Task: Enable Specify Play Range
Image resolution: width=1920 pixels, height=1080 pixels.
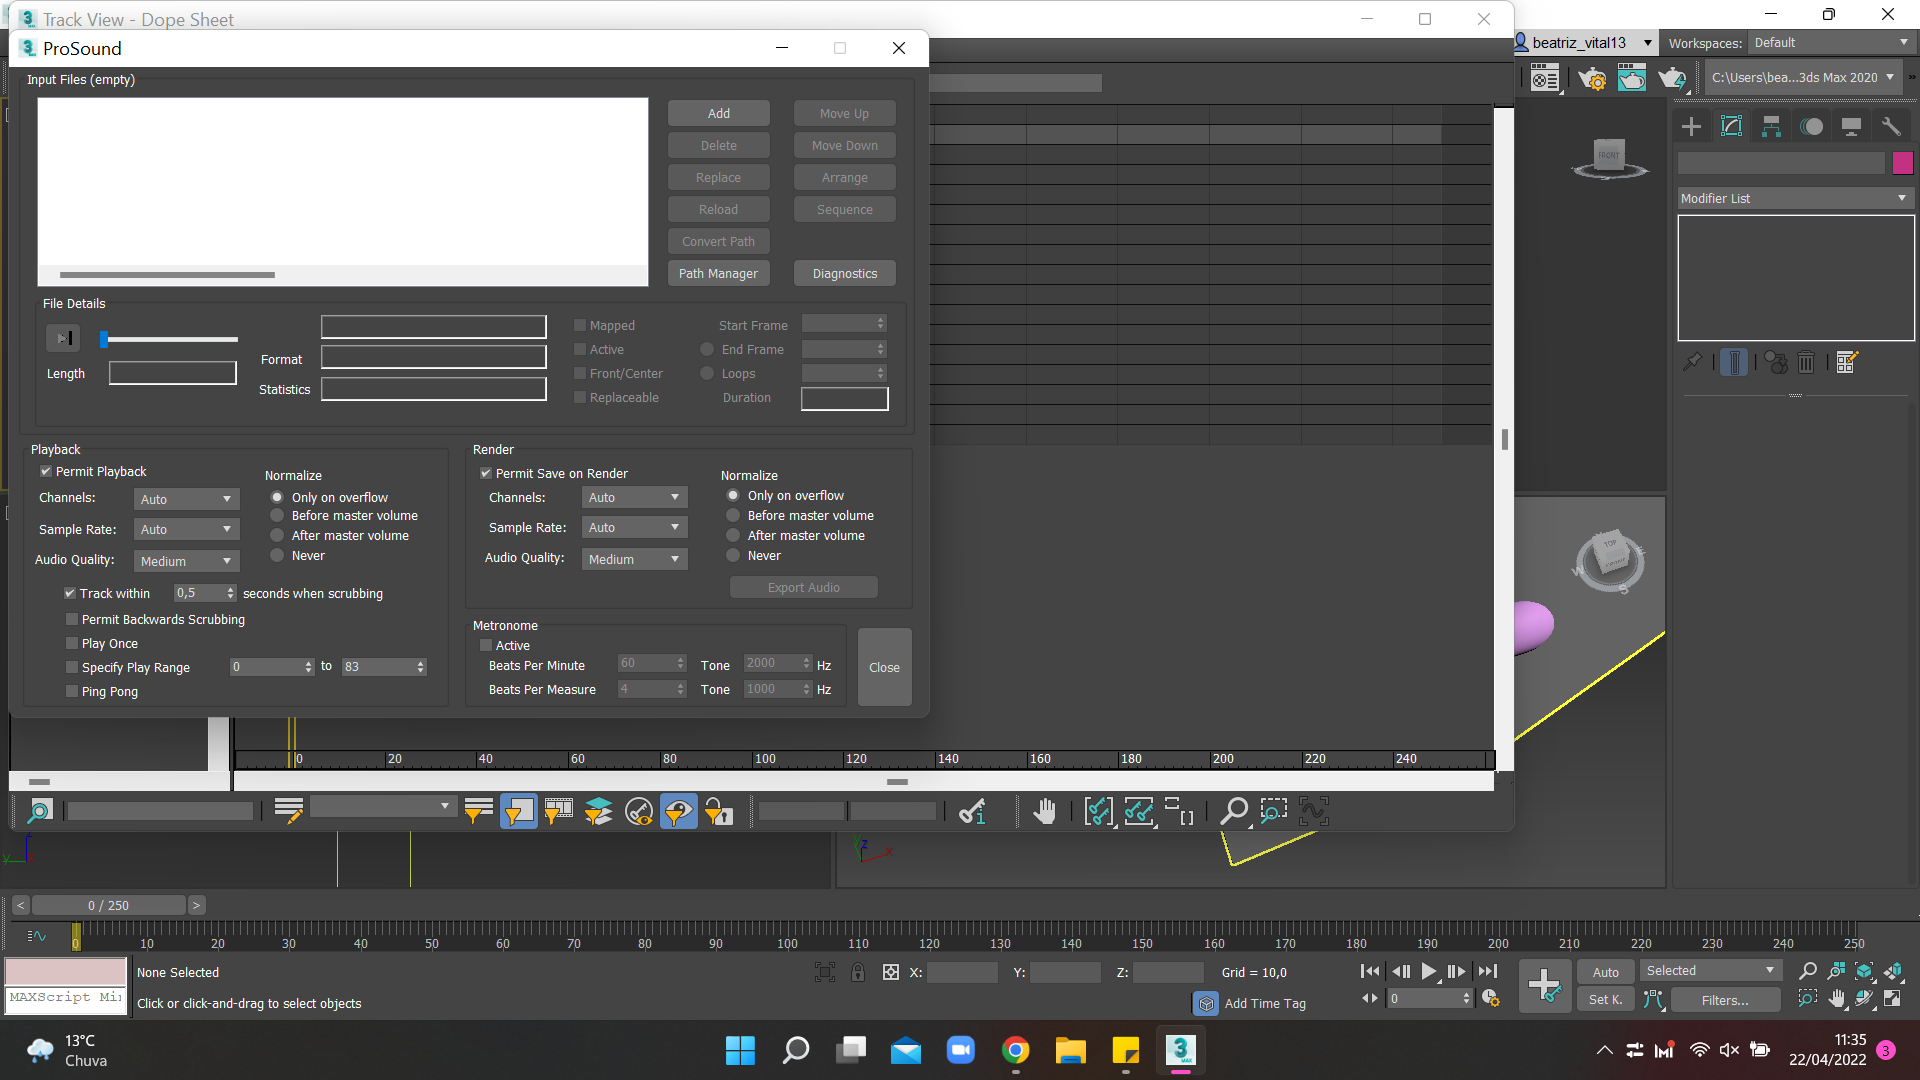Action: [71, 667]
